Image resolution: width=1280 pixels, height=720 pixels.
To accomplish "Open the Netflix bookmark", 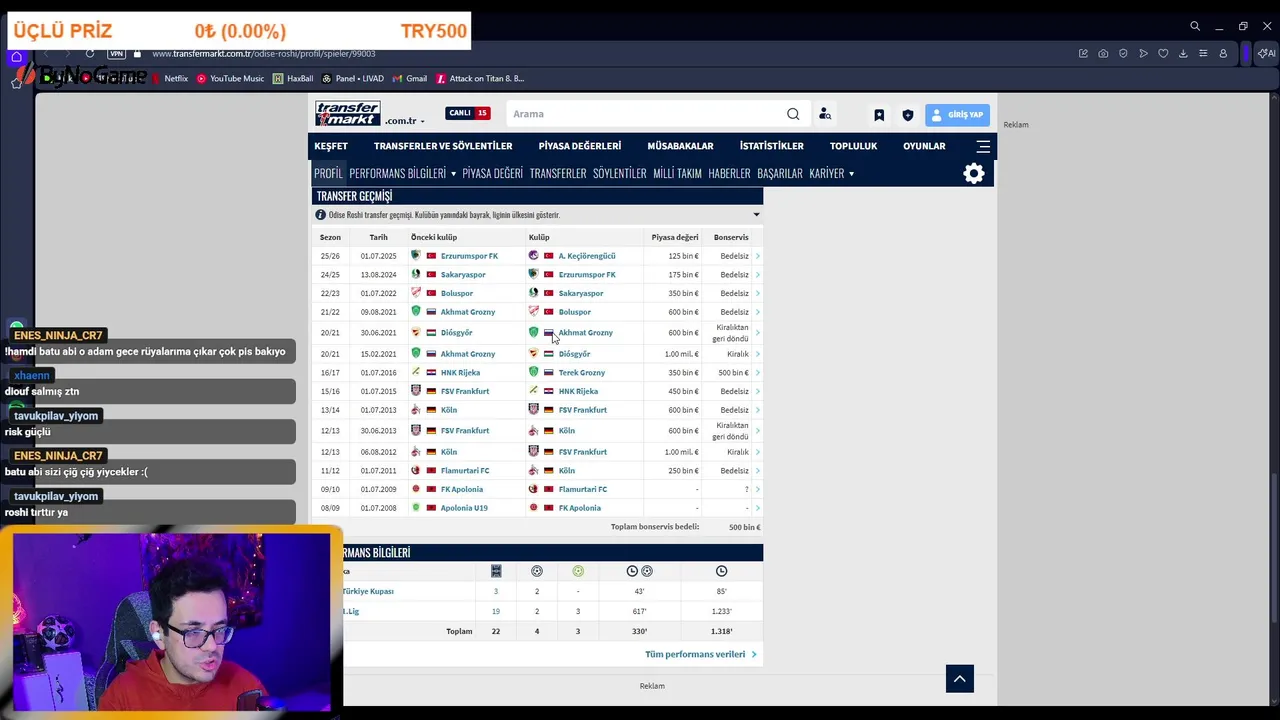I will (x=169, y=78).
